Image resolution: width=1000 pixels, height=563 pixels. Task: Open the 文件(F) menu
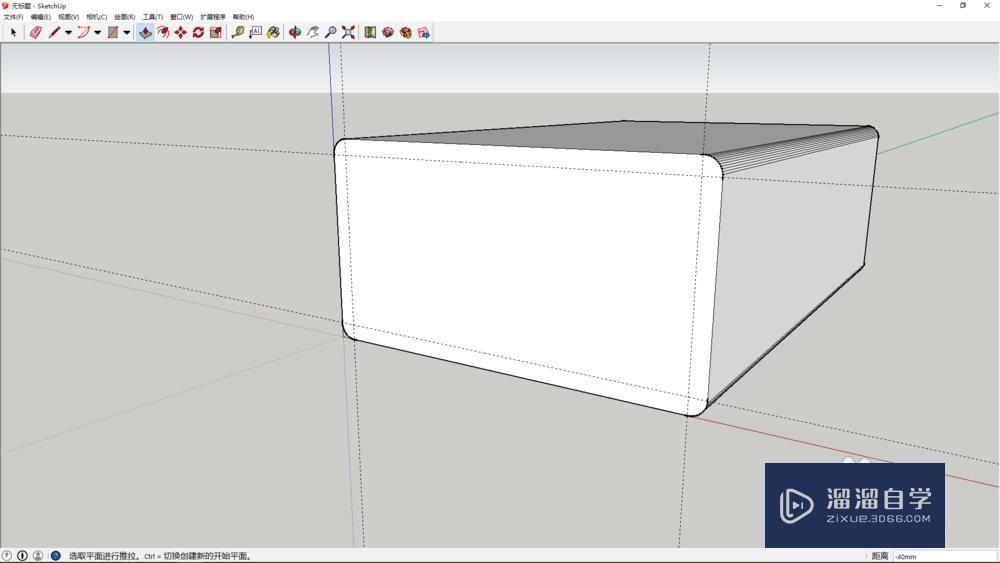tap(13, 17)
